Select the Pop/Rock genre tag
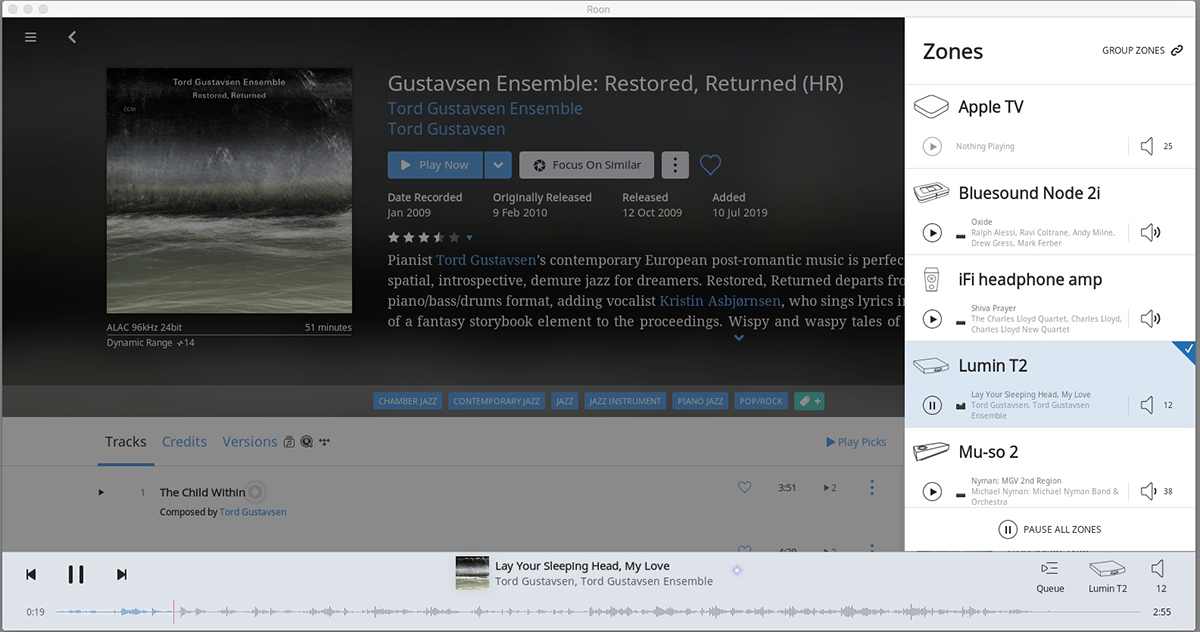This screenshot has height=632, width=1200. (761, 401)
